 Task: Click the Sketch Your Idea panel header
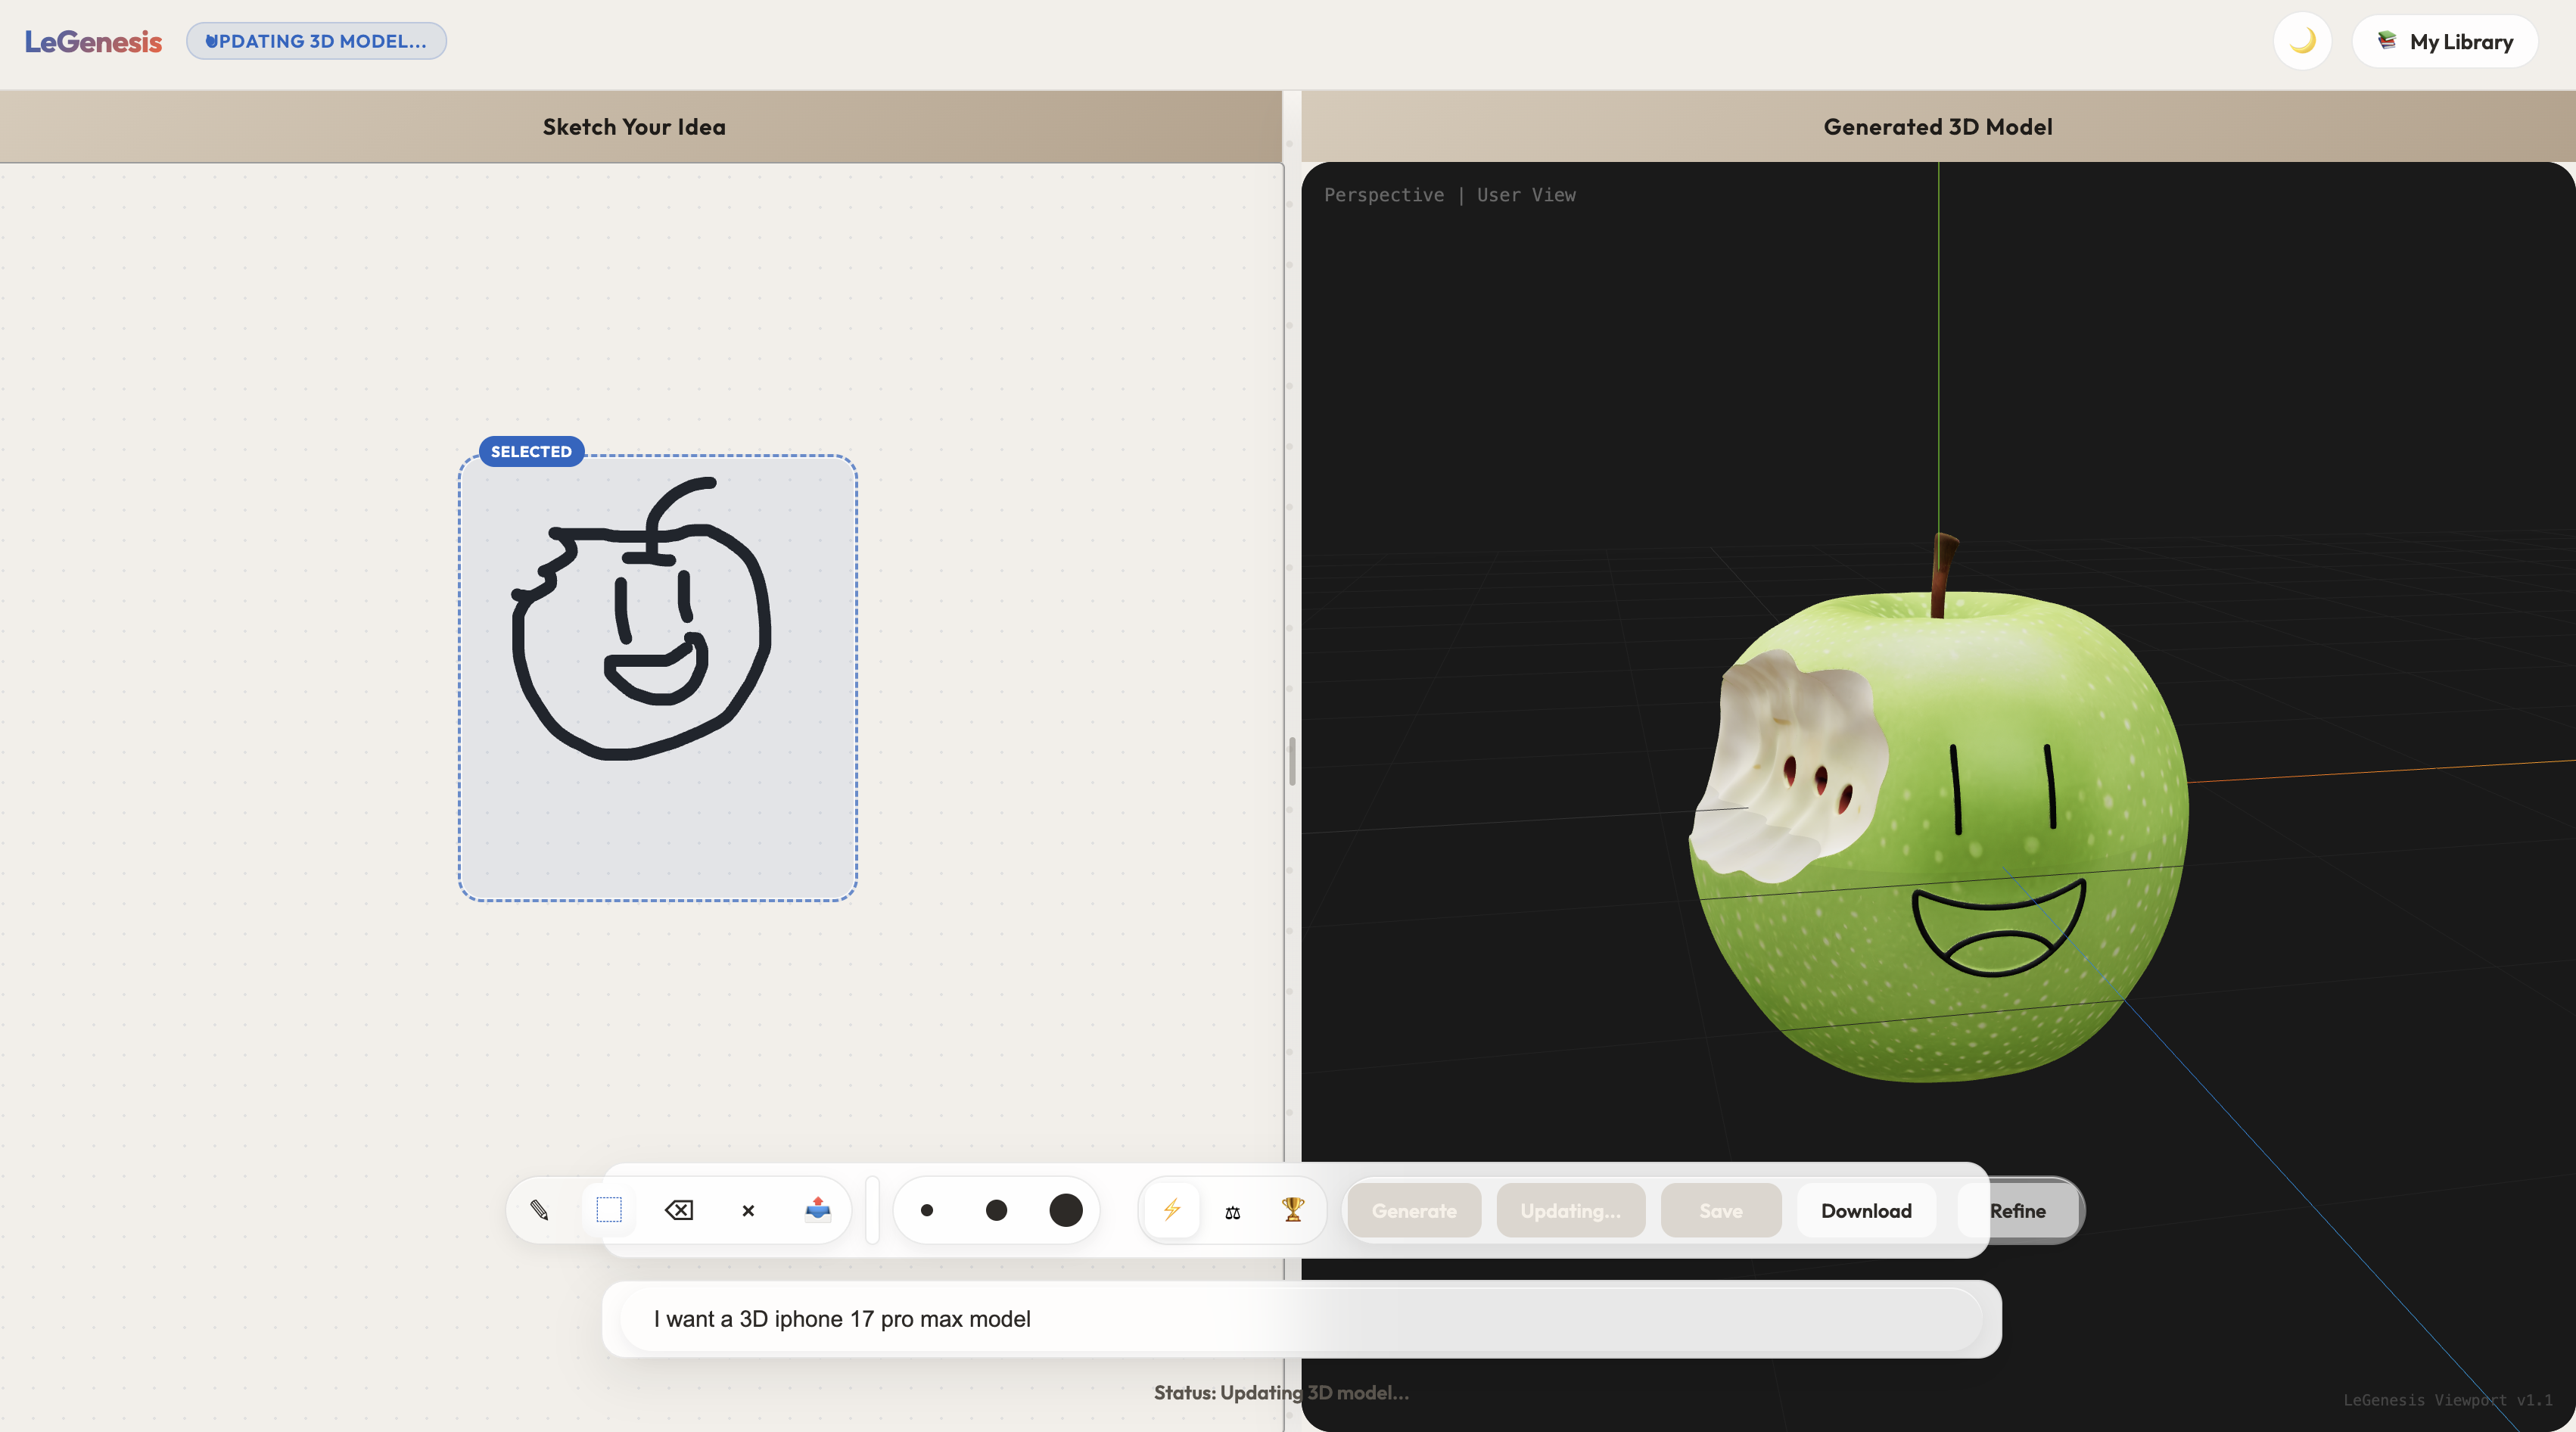pyautogui.click(x=634, y=127)
